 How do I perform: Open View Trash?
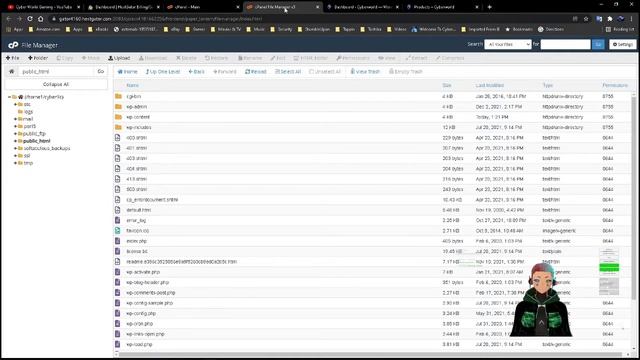coord(365,71)
